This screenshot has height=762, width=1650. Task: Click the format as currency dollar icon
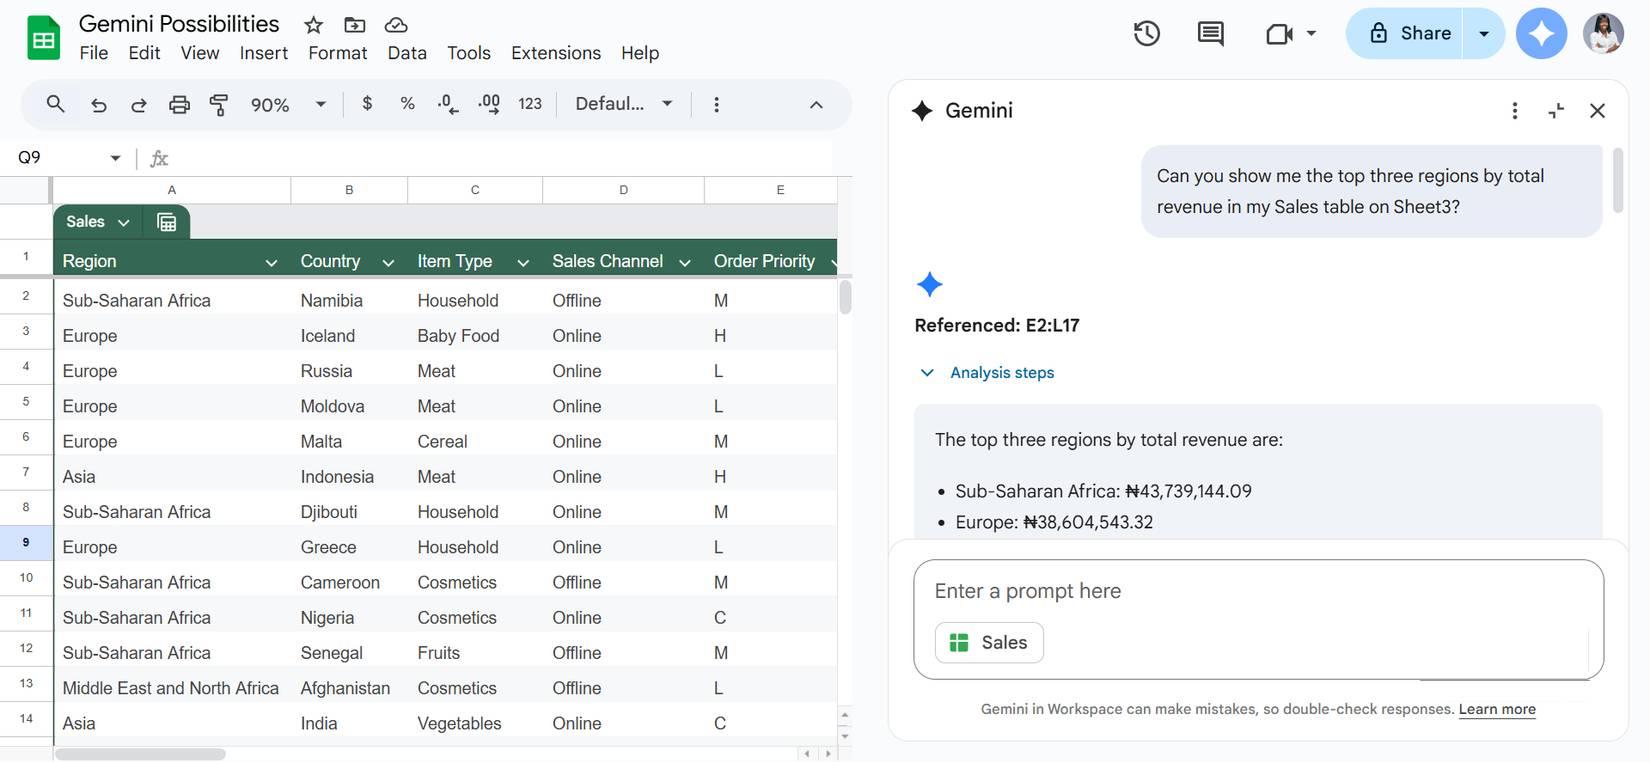(x=367, y=103)
